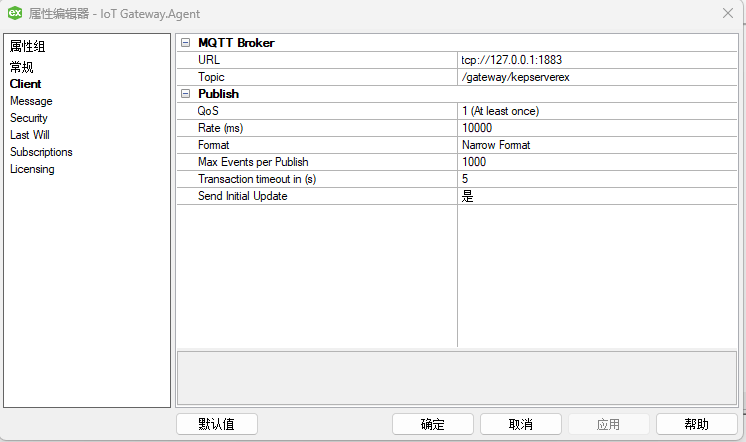This screenshot has width=746, height=442.
Task: Close the property editor window
Action: pos(727,13)
